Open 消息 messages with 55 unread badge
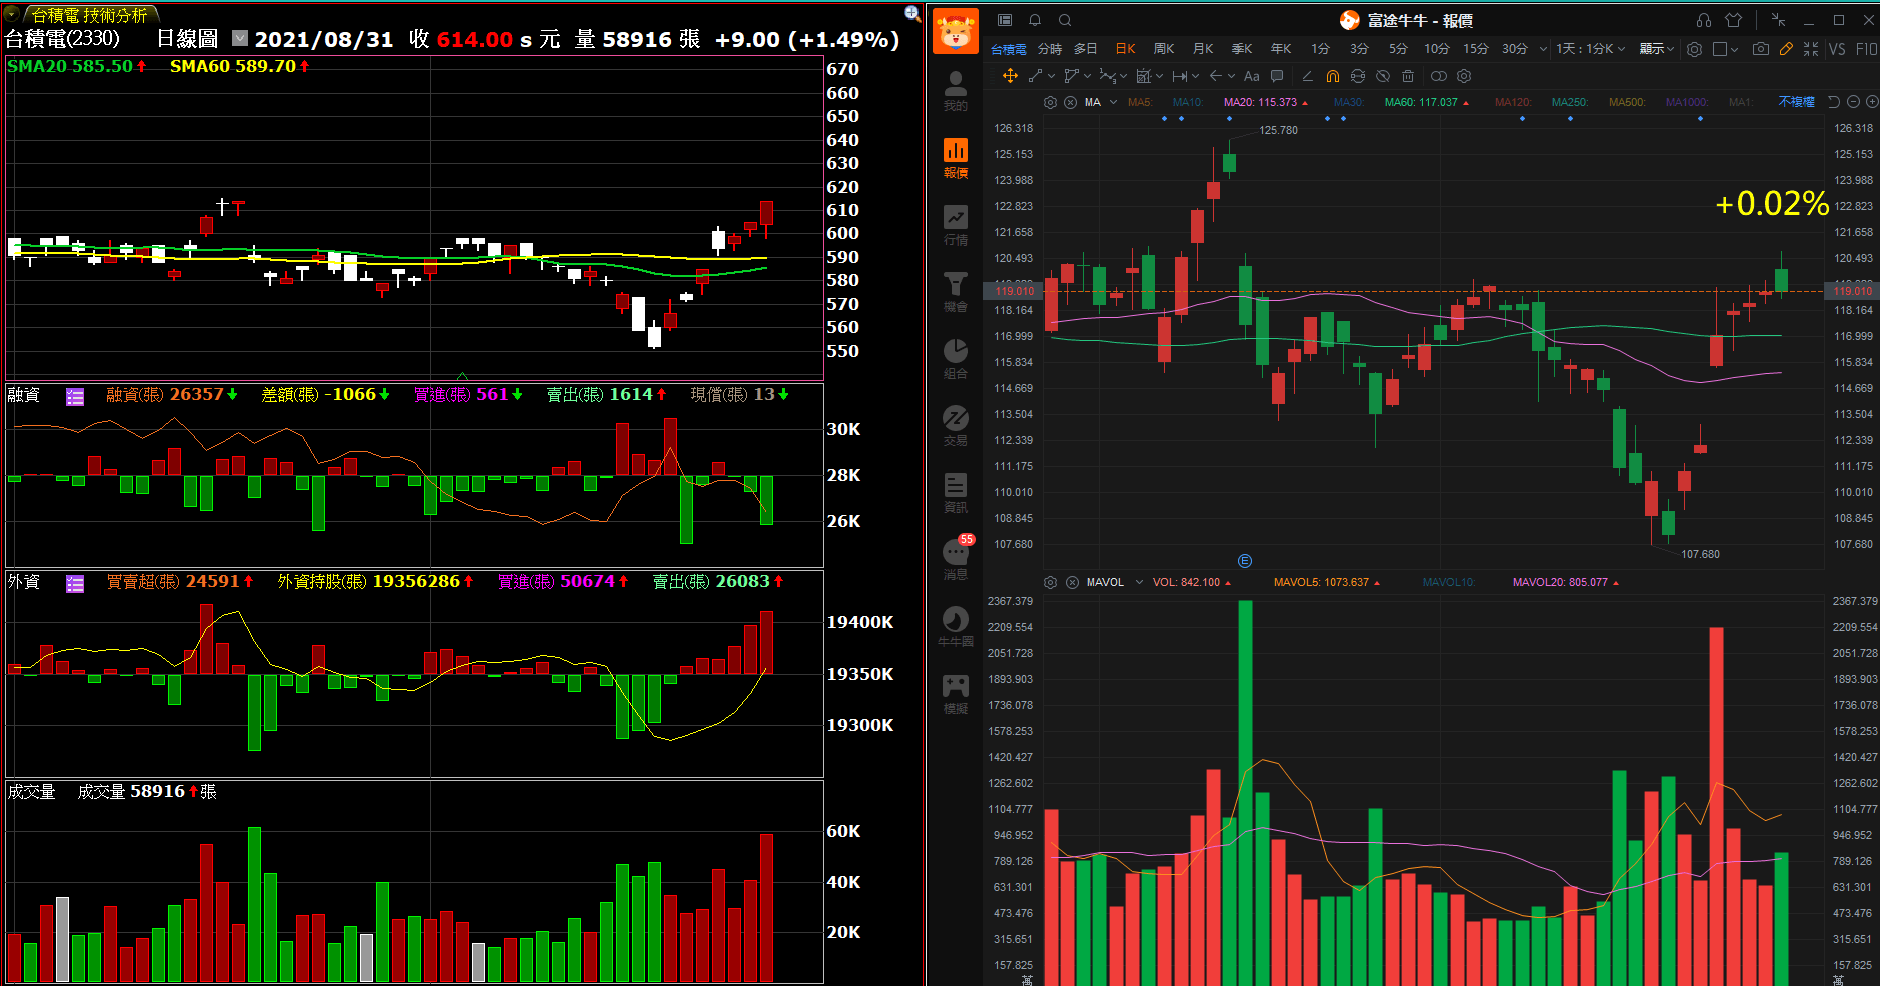1880x986 pixels. pyautogui.click(x=956, y=559)
